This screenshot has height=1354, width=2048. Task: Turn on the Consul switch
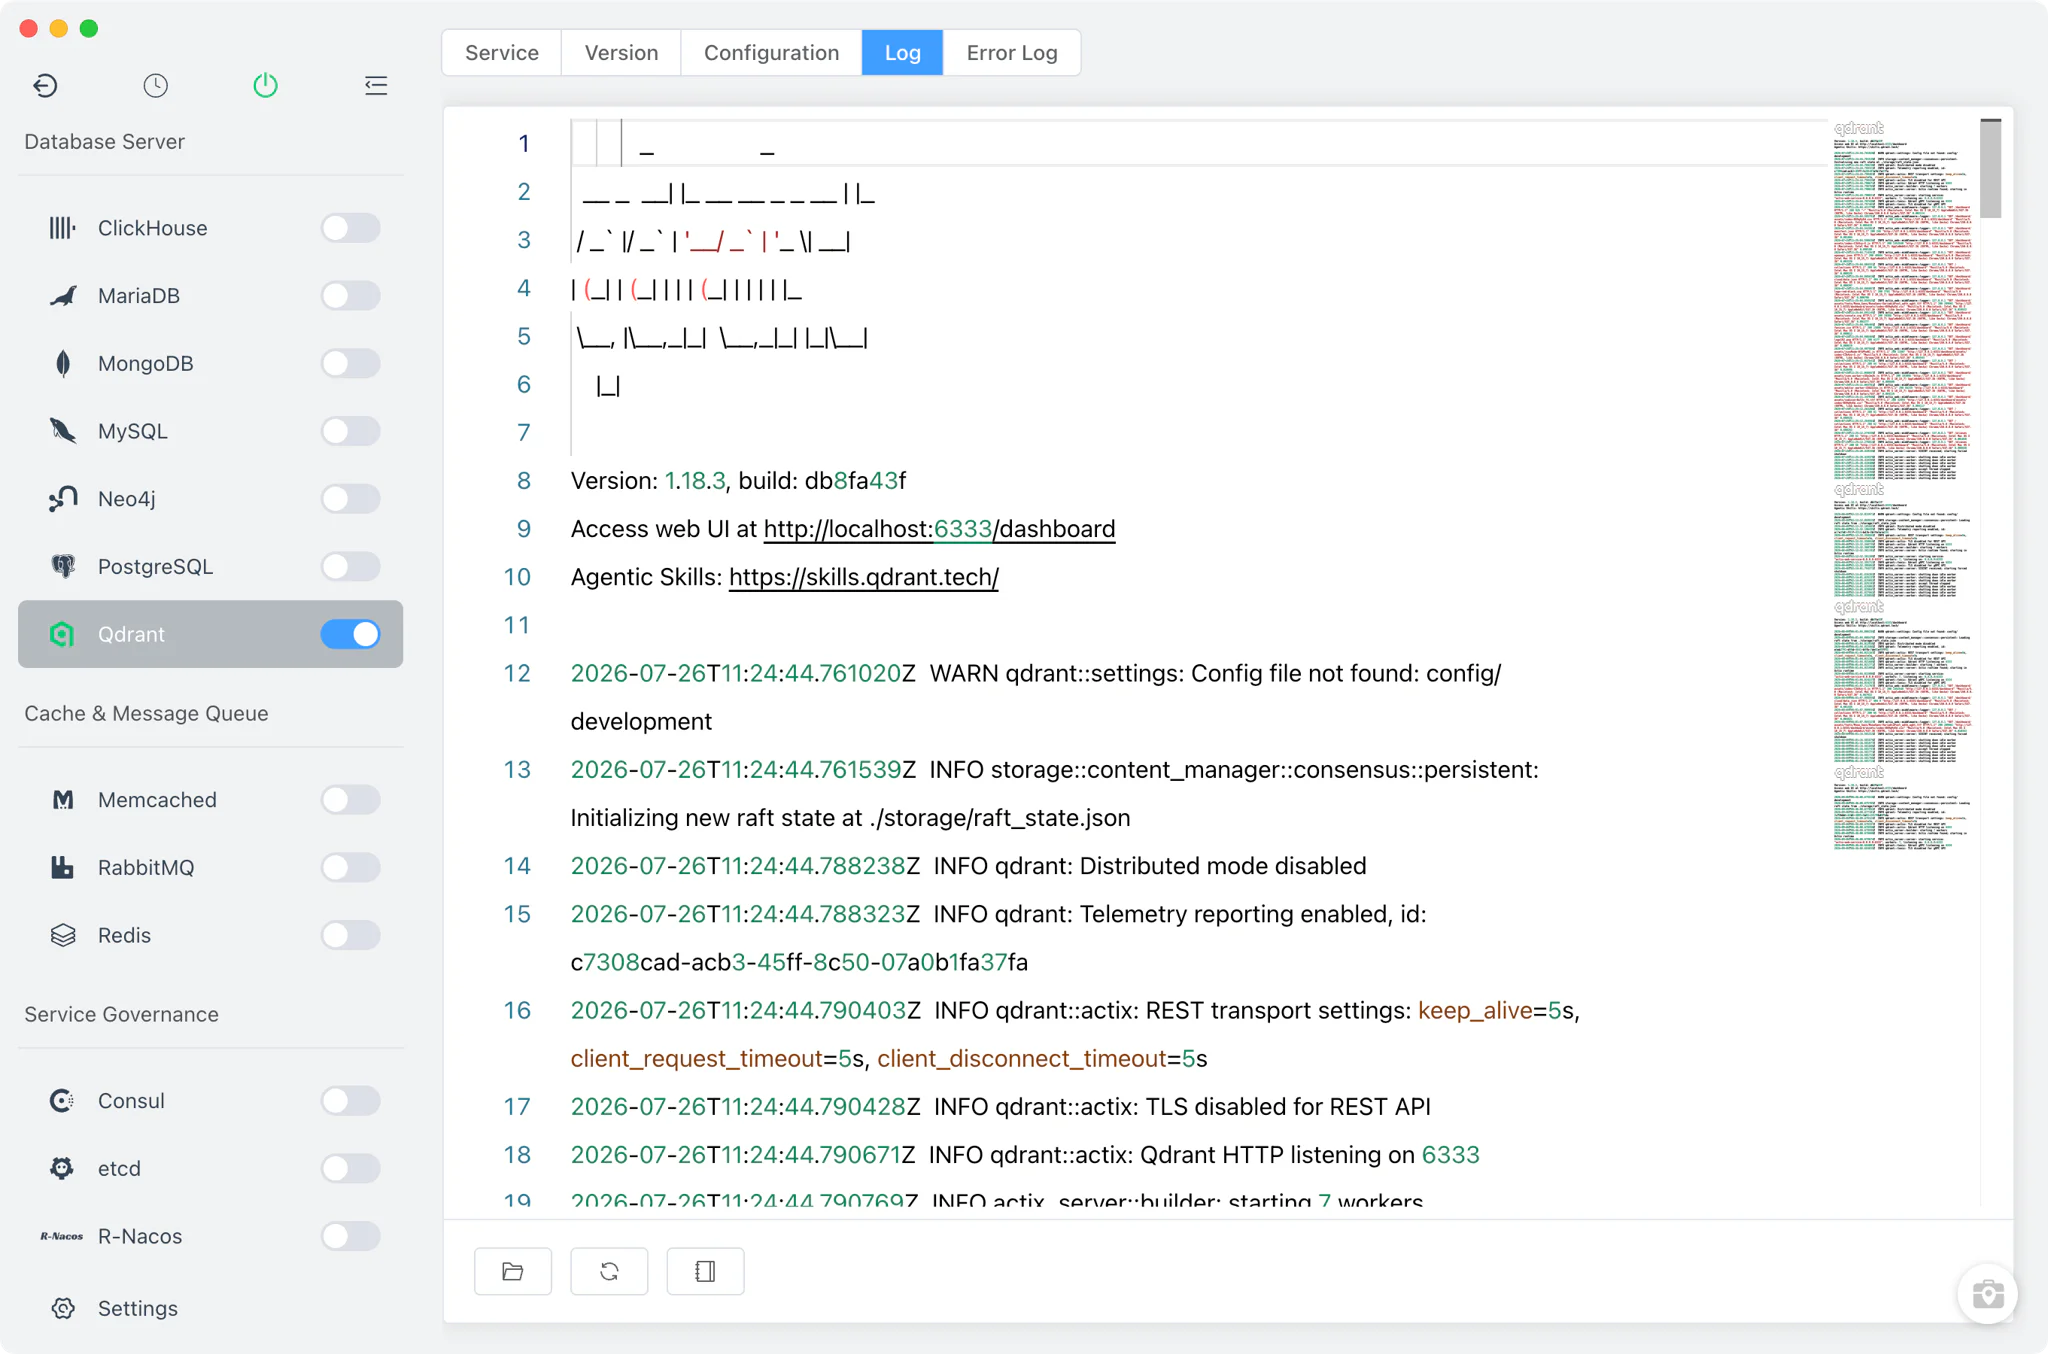(x=350, y=1101)
